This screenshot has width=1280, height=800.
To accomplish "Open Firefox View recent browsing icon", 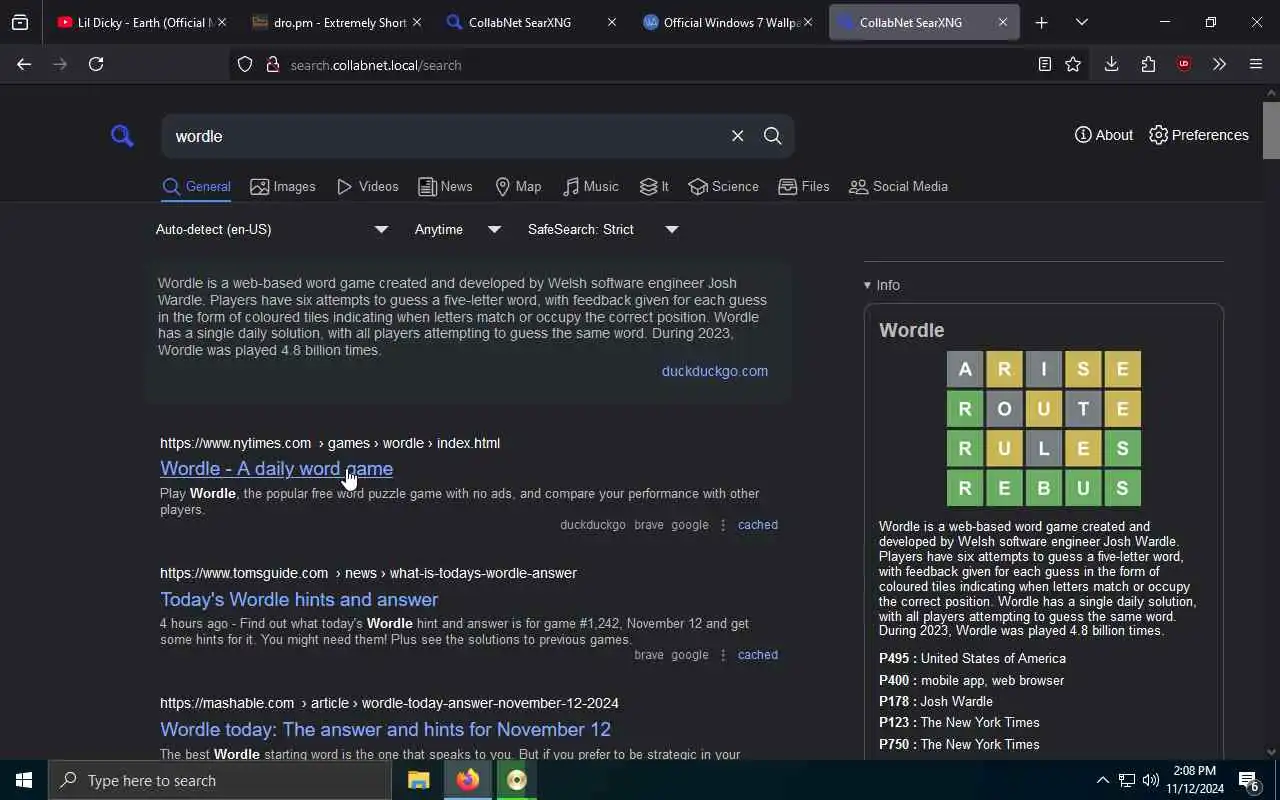I will click(20, 22).
